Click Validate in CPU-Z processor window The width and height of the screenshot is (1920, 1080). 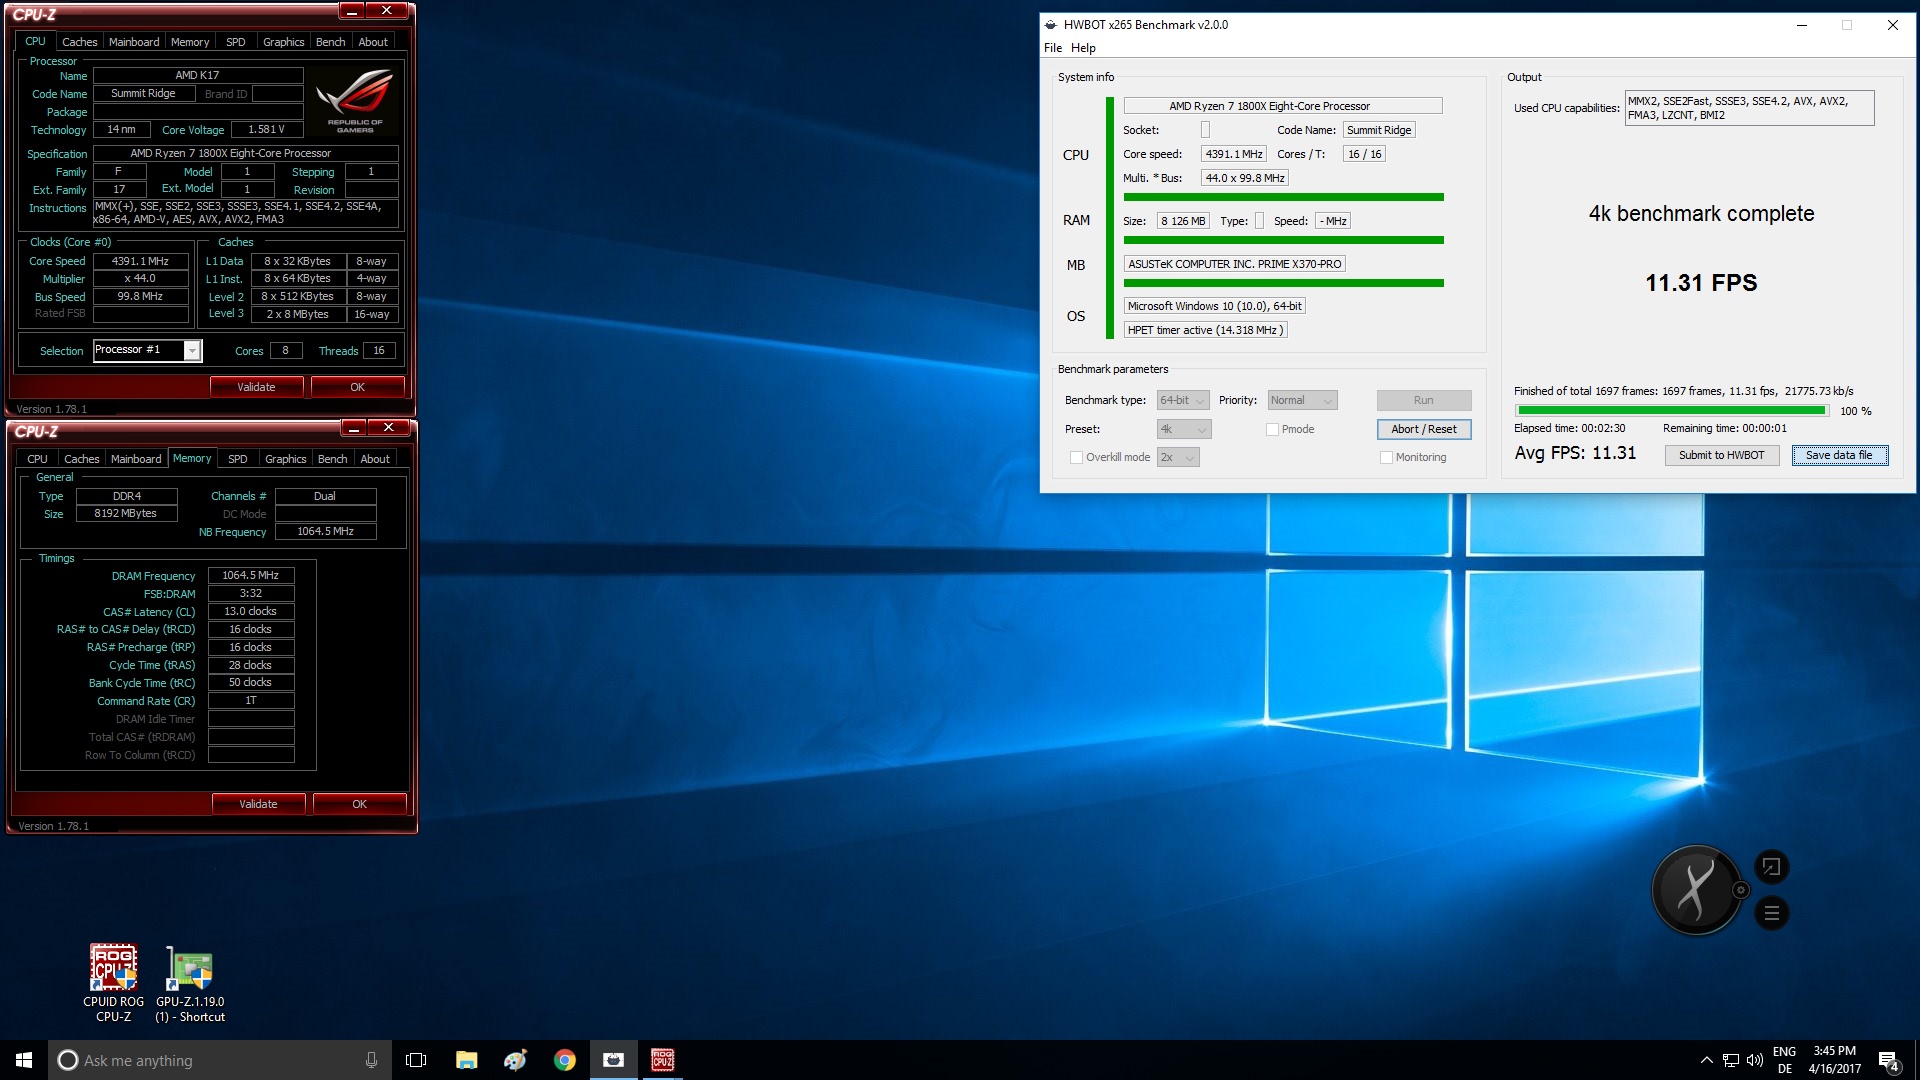[x=256, y=387]
